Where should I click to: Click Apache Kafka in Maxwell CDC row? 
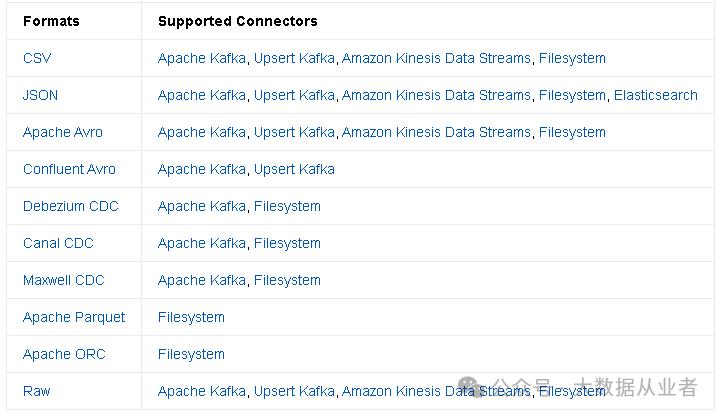click(202, 280)
